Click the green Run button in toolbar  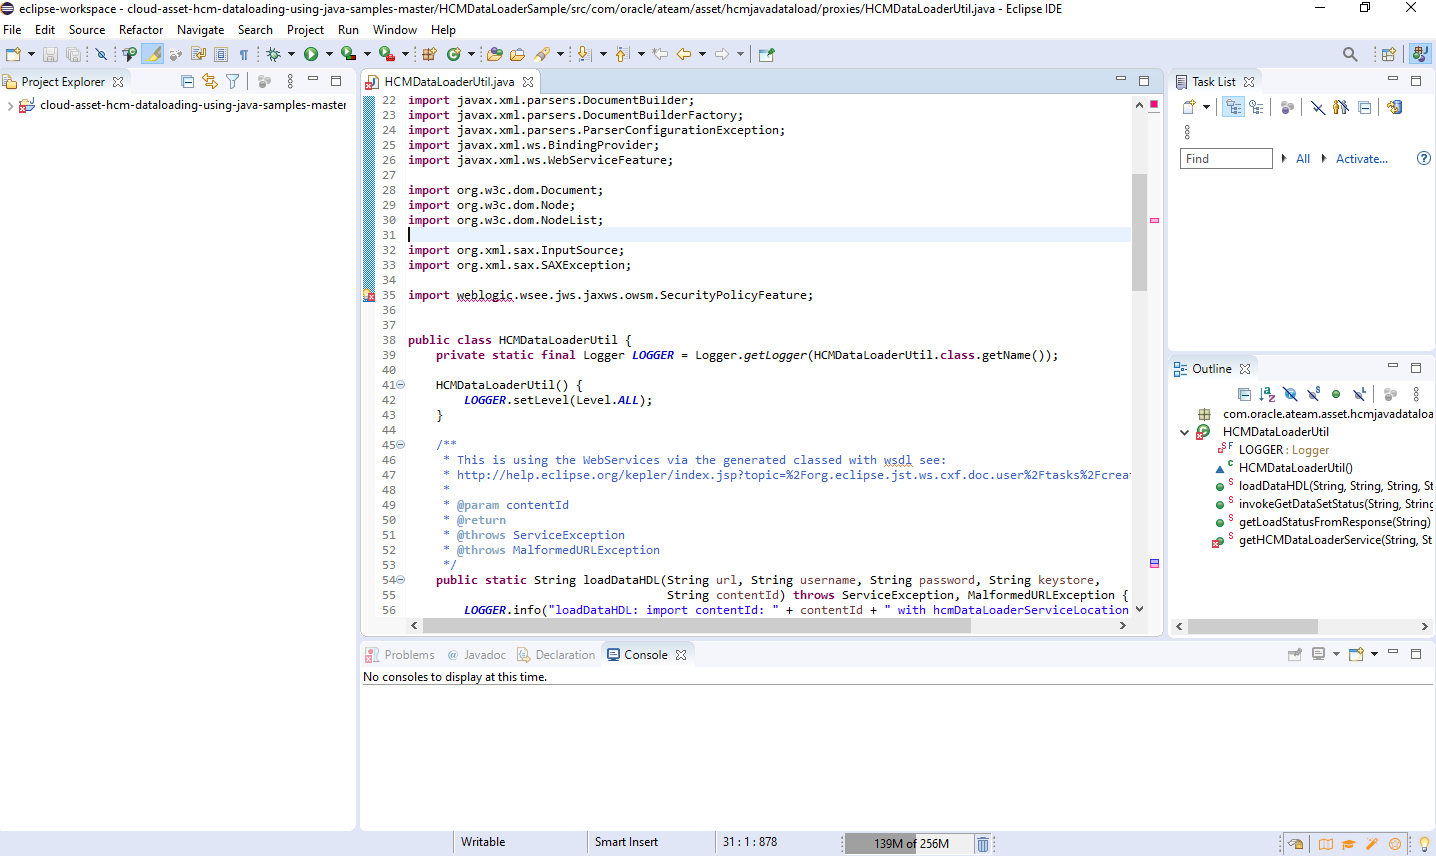click(311, 54)
